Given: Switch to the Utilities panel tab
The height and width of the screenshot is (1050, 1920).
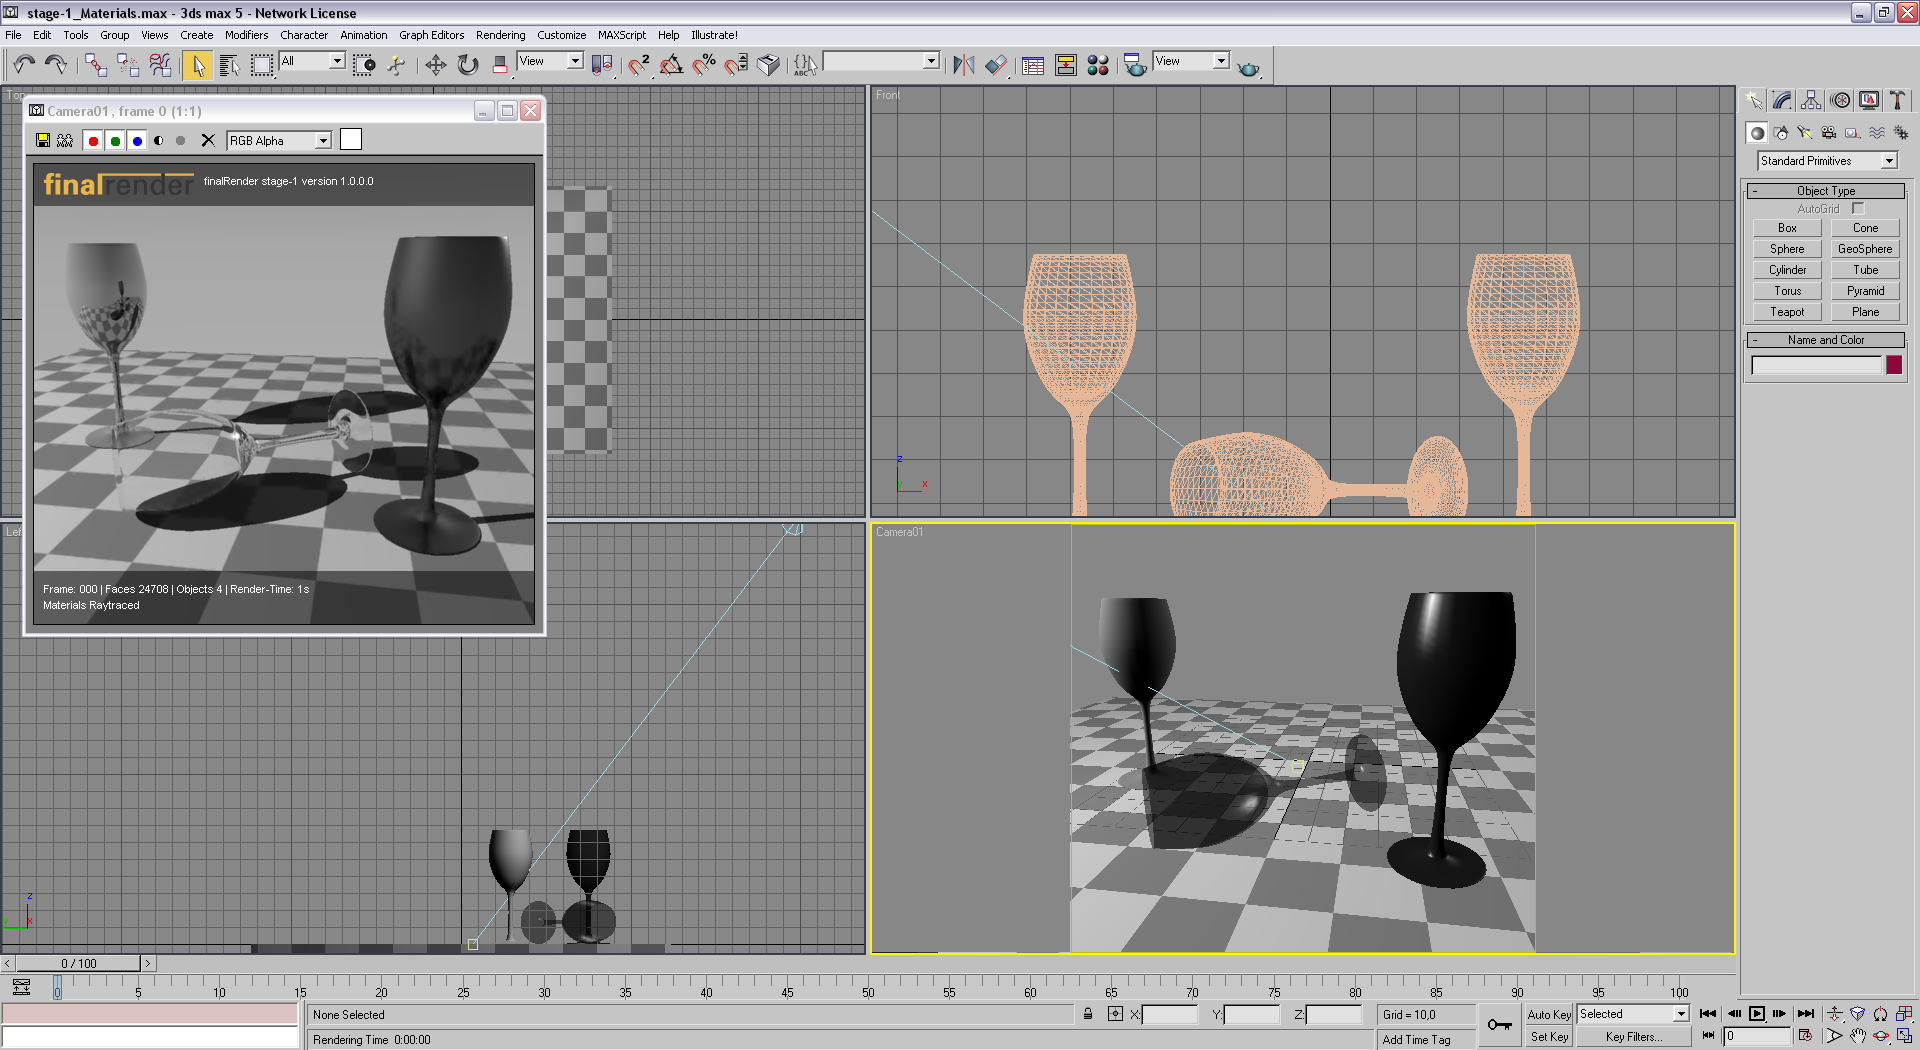Looking at the screenshot, I should point(1897,100).
